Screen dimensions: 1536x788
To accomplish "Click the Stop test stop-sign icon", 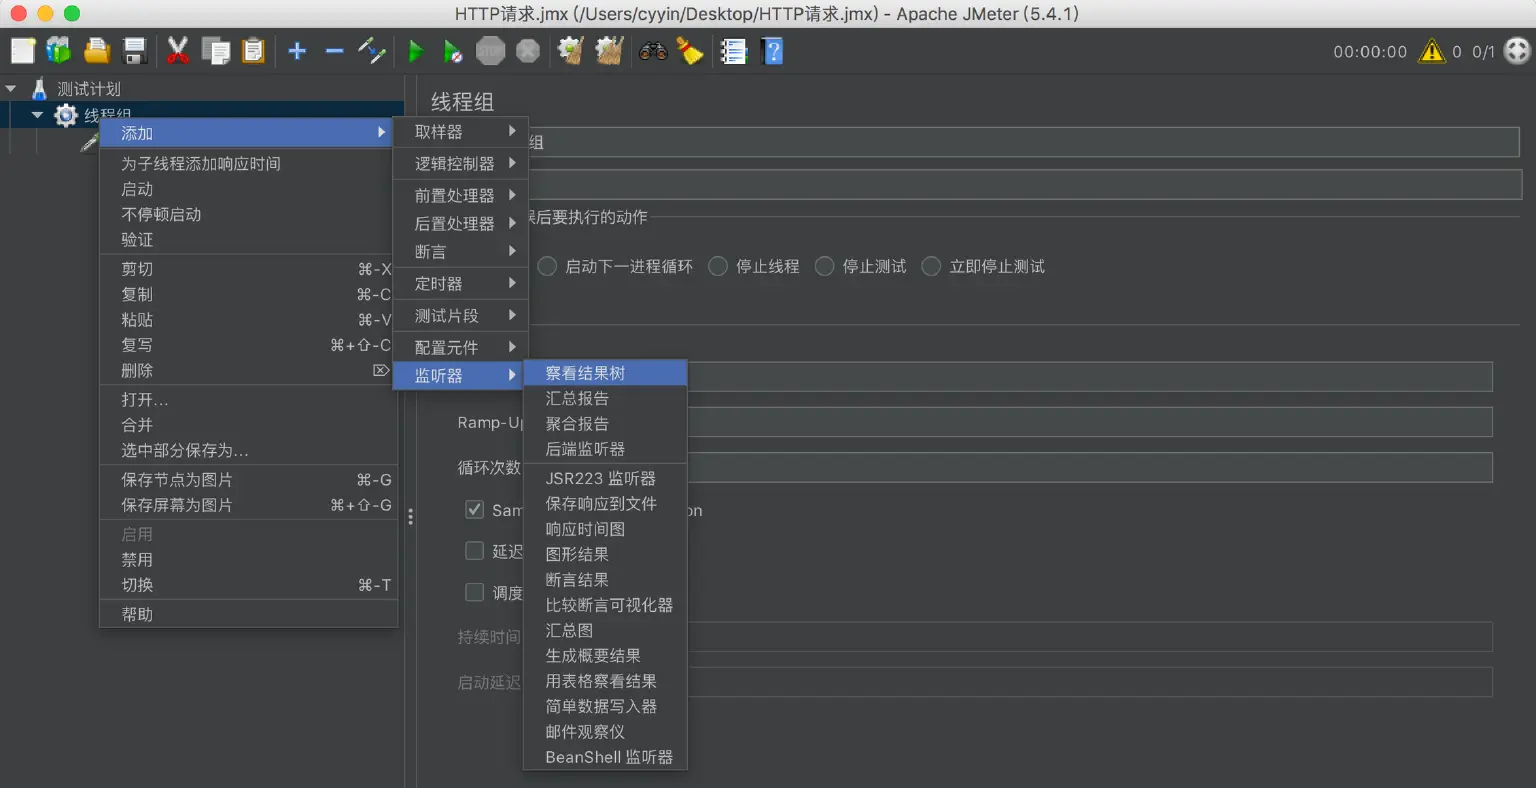I will [490, 51].
